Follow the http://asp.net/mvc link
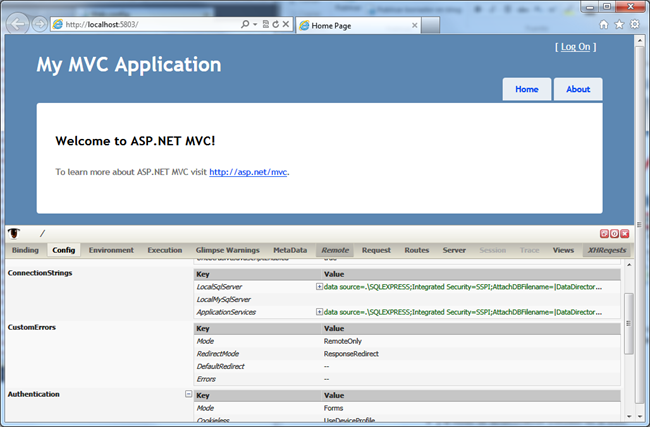This screenshot has height=427, width=650. coord(248,172)
